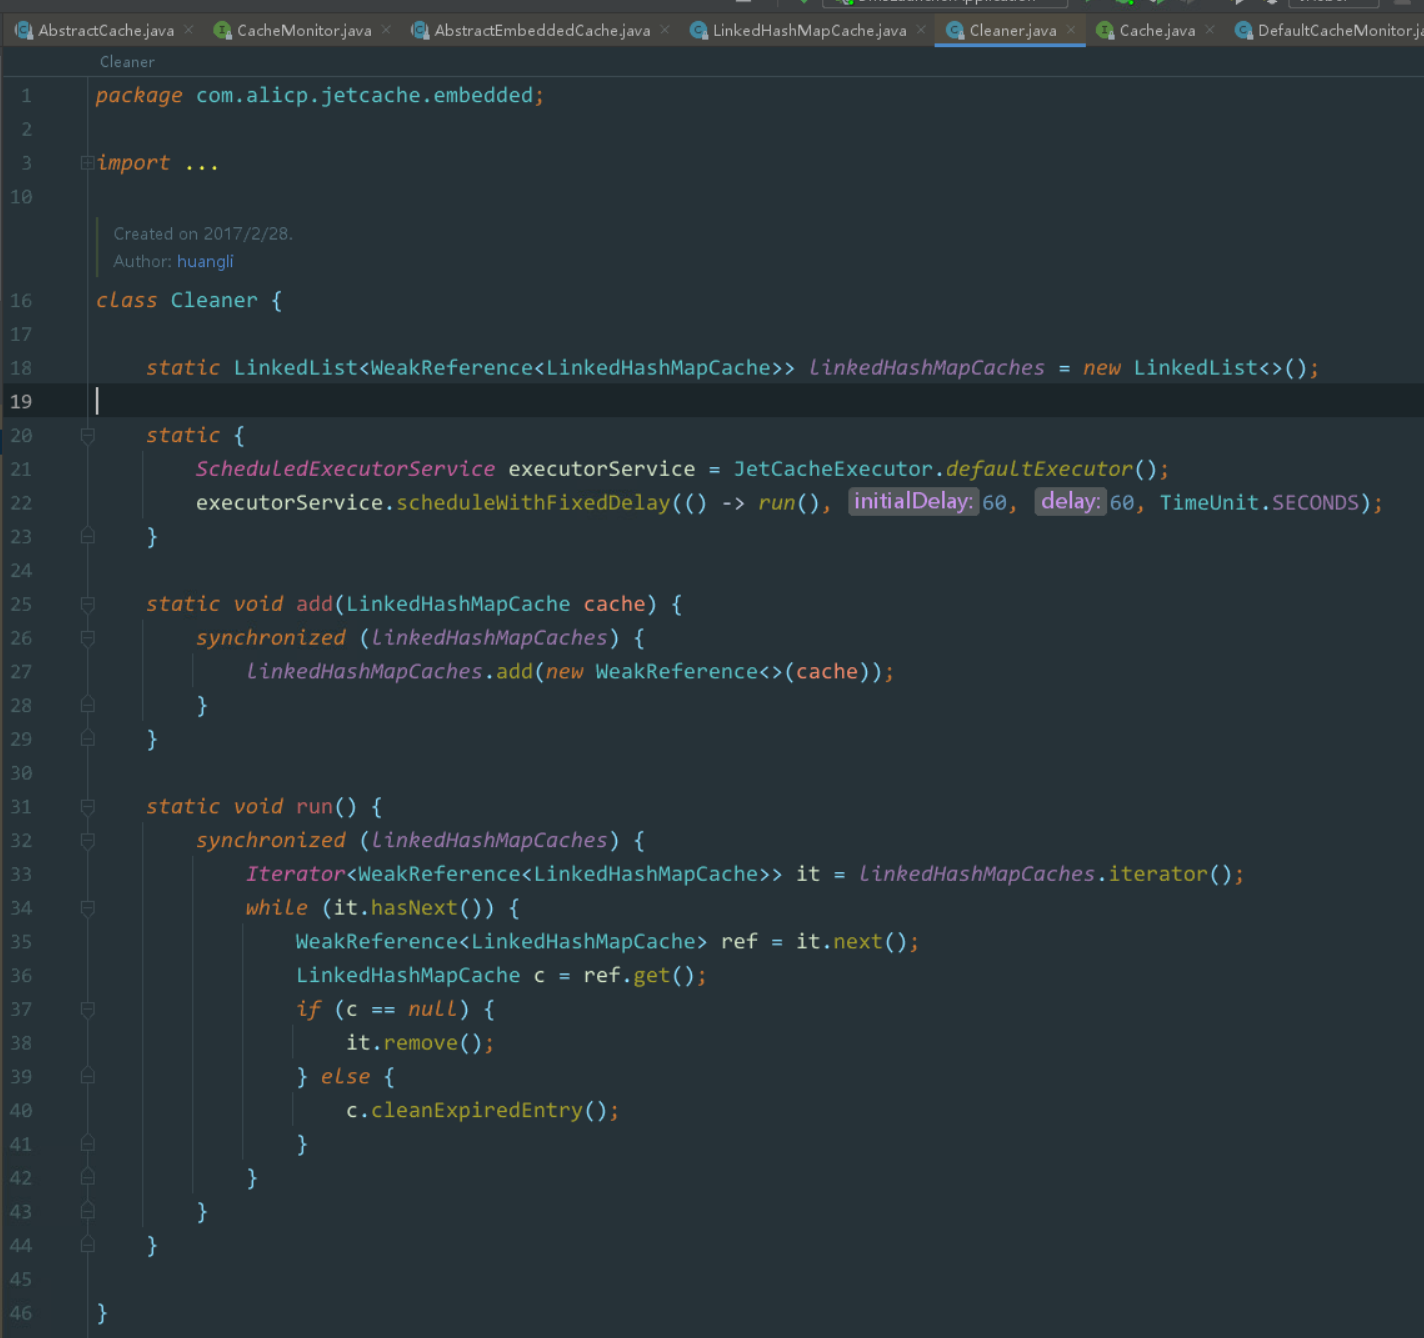Click package name com.alicp.jetcache.embedded
The height and width of the screenshot is (1338, 1424).
point(364,96)
